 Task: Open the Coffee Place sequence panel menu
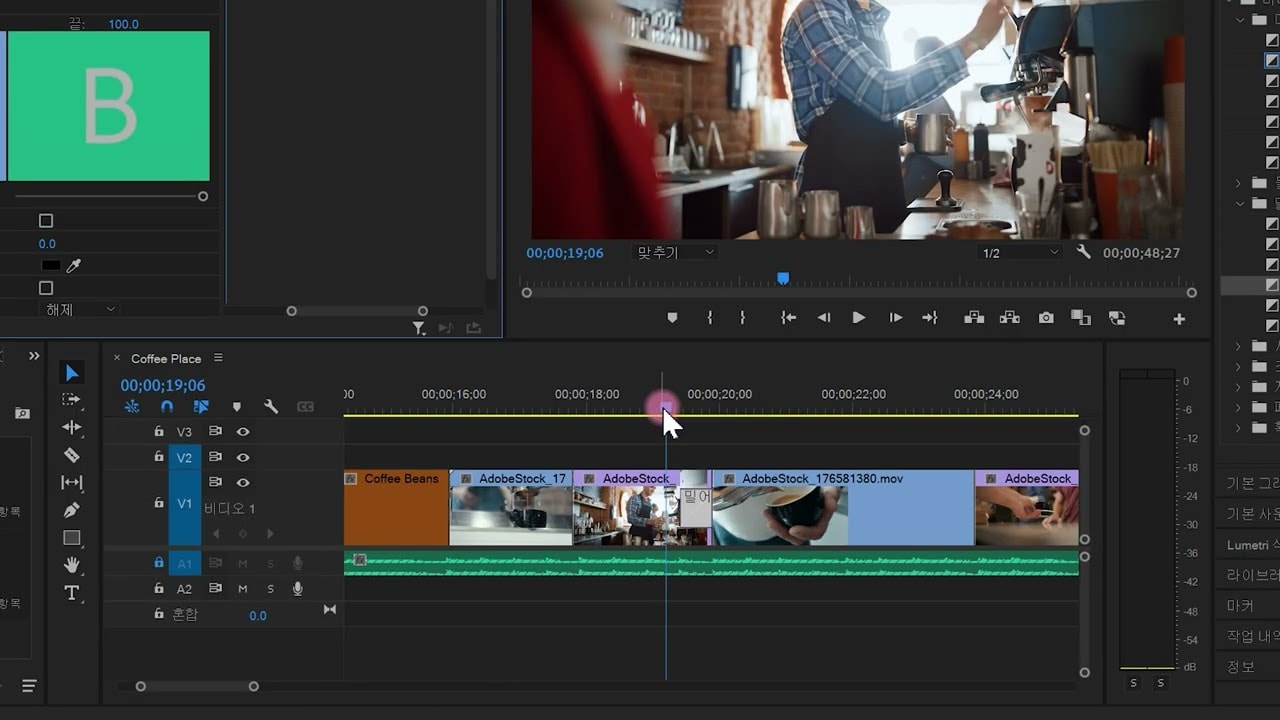(218, 358)
